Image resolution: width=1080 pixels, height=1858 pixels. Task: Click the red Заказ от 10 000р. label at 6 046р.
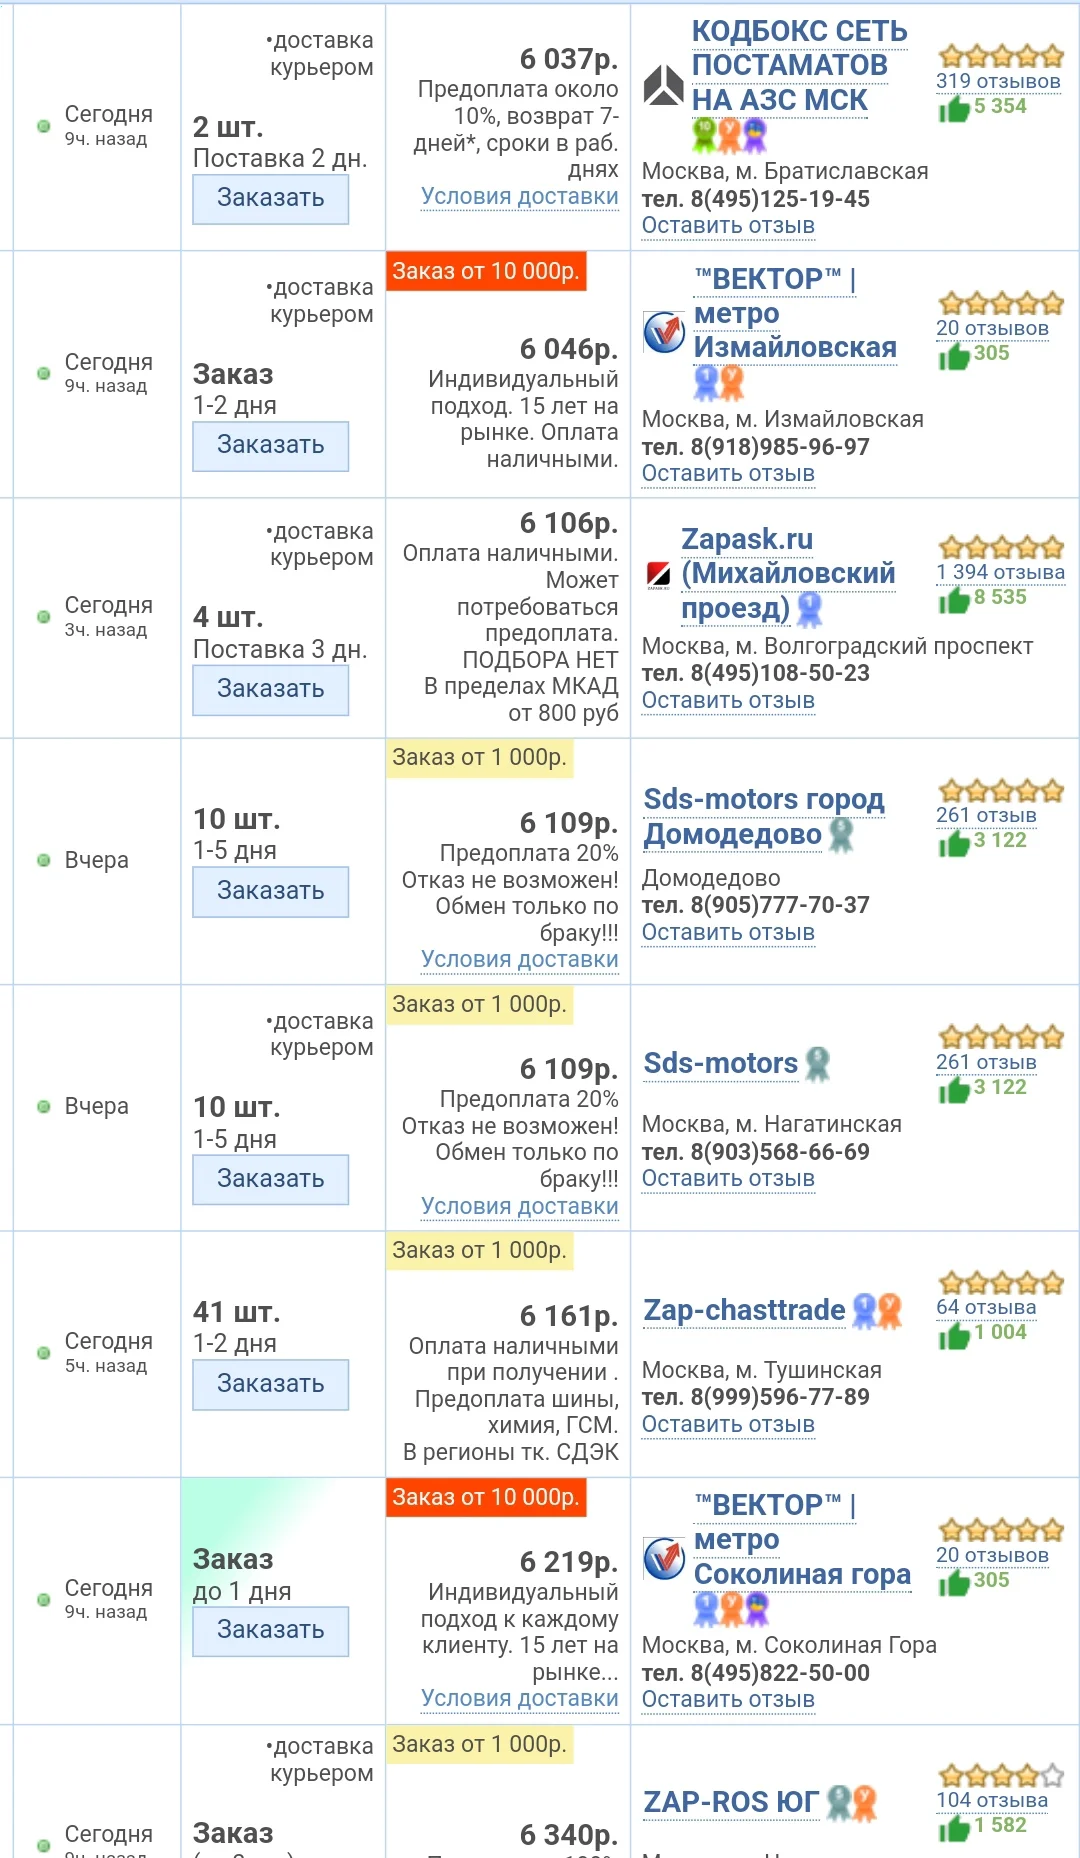click(x=486, y=271)
